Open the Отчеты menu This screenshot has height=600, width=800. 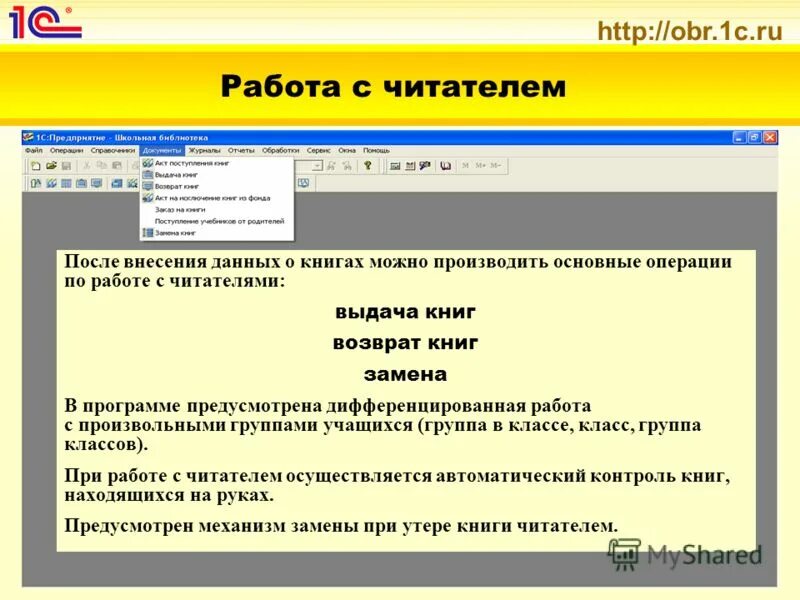[241, 151]
